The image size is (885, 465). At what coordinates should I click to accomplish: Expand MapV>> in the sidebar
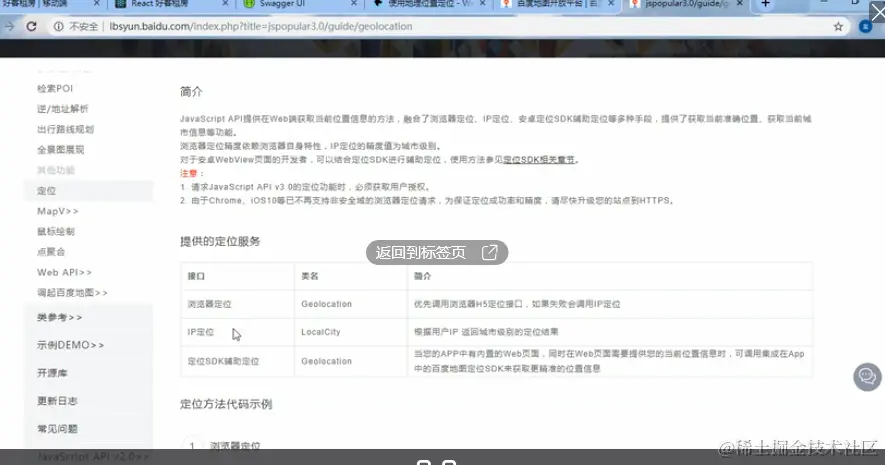click(58, 211)
